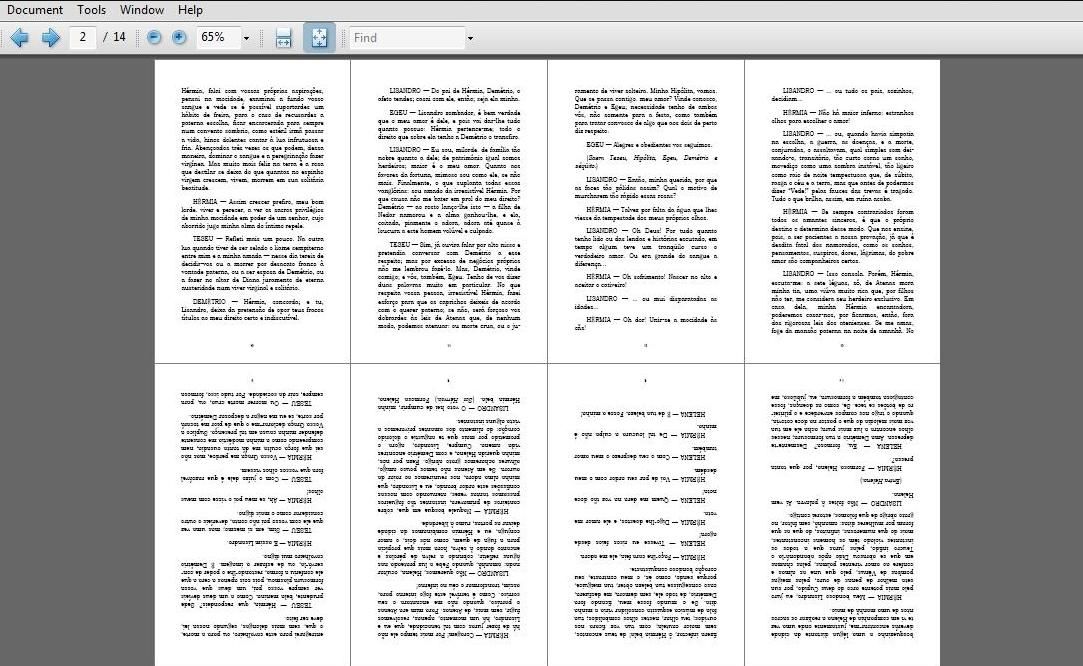This screenshot has height=666, width=1083.
Task: Zoom out with the minus icon
Action: [153, 37]
